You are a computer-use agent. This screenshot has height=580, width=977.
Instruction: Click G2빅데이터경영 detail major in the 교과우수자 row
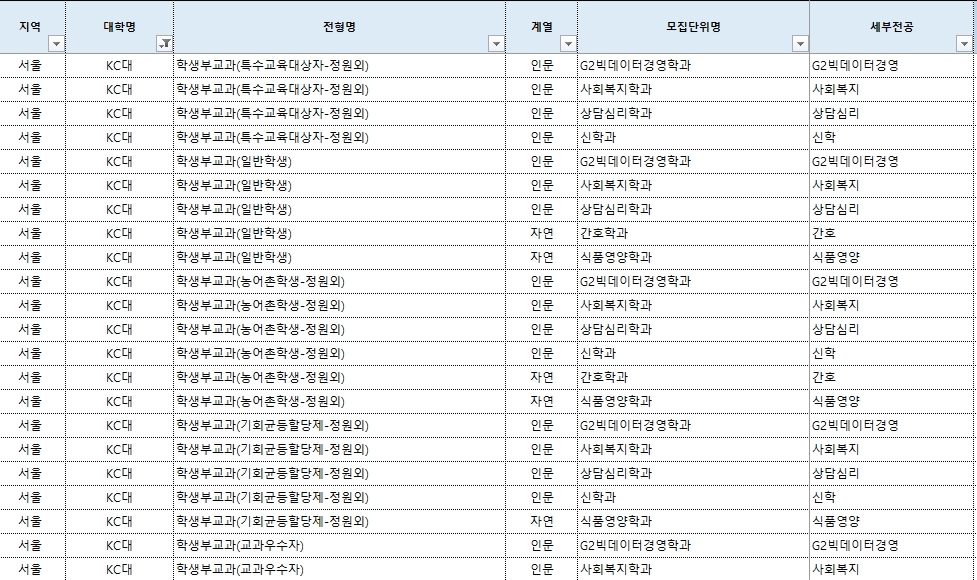pyautogui.click(x=855, y=545)
